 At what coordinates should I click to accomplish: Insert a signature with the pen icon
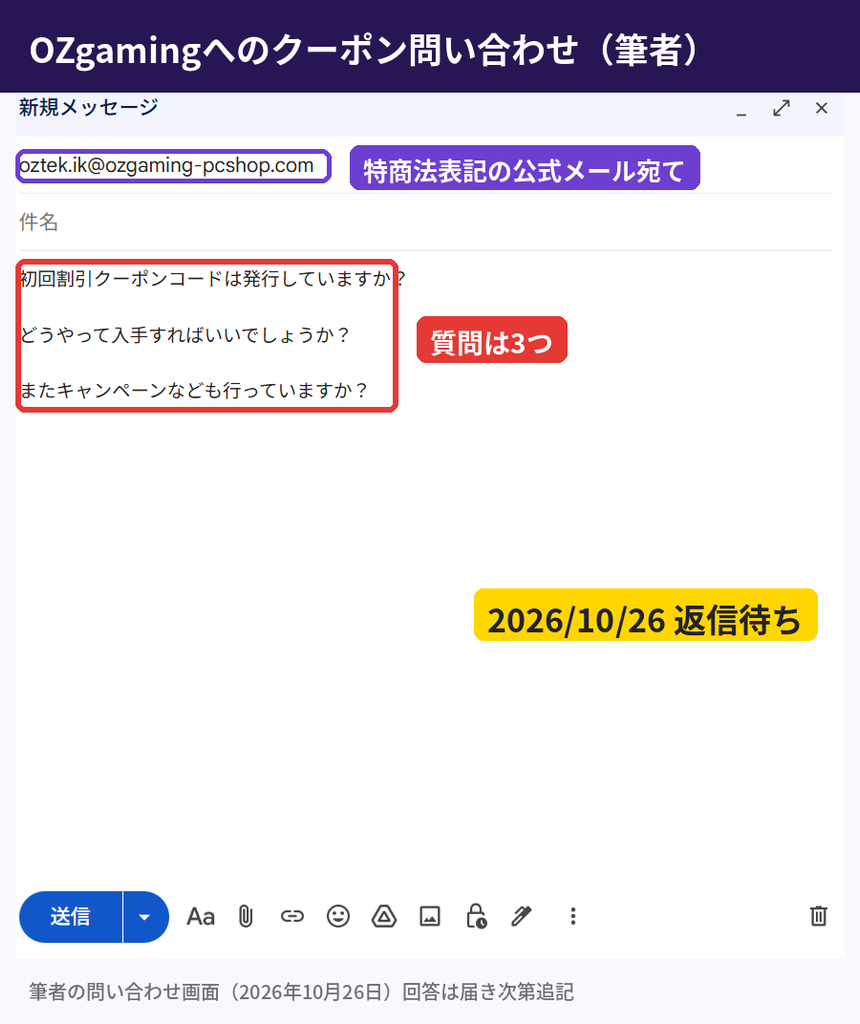(521, 916)
